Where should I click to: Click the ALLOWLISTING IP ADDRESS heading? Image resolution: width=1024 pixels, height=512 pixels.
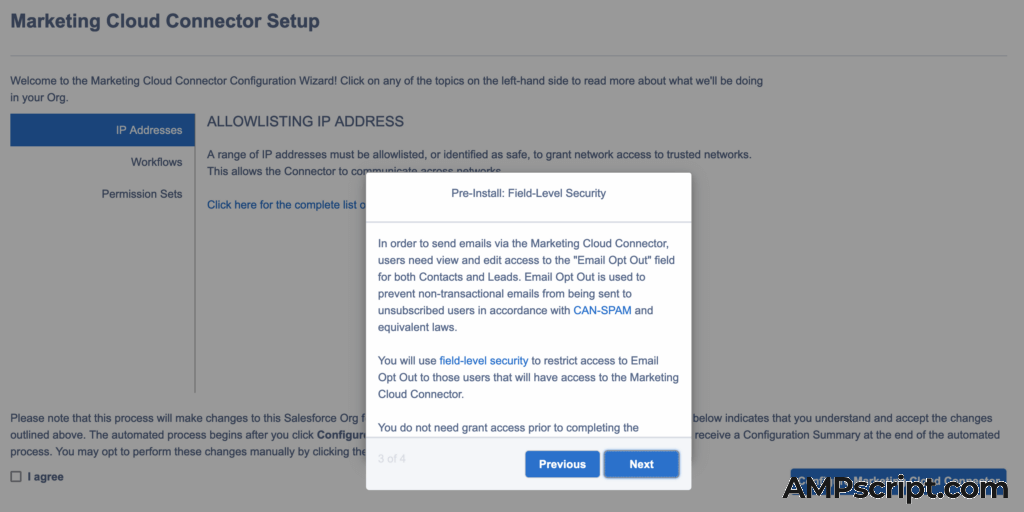tap(305, 122)
